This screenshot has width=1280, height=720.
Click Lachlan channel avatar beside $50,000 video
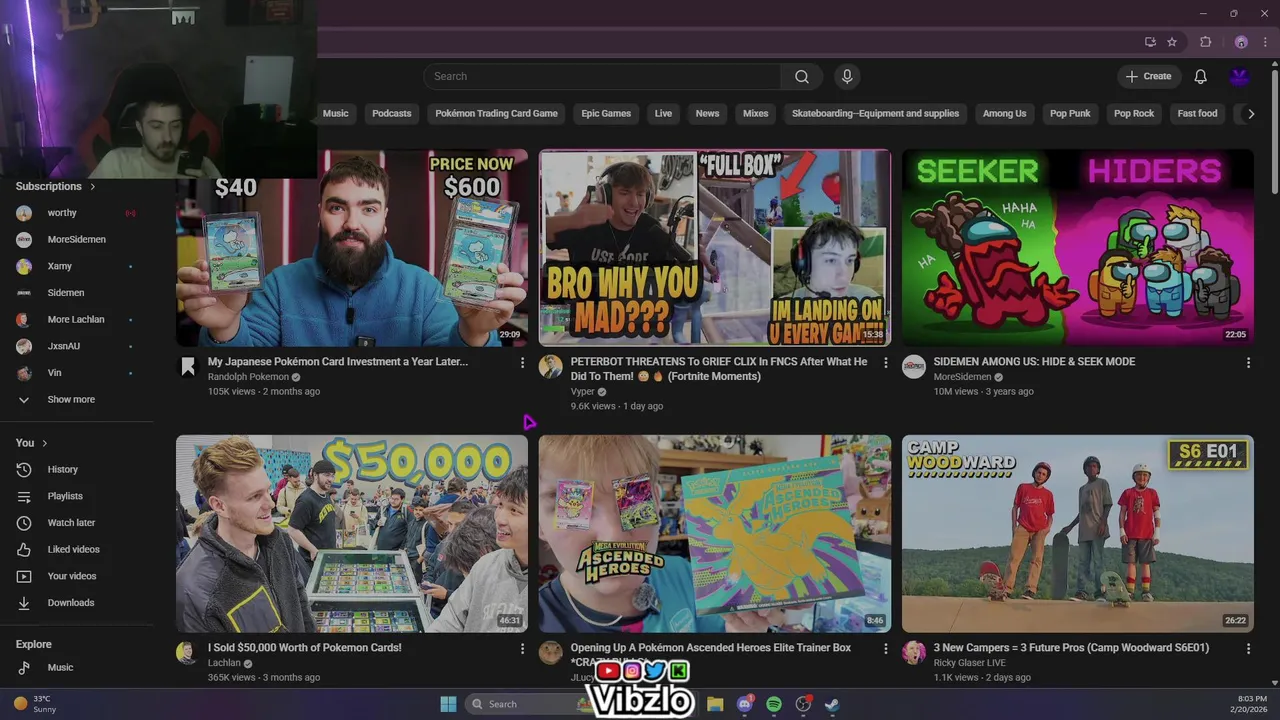tap(188, 652)
